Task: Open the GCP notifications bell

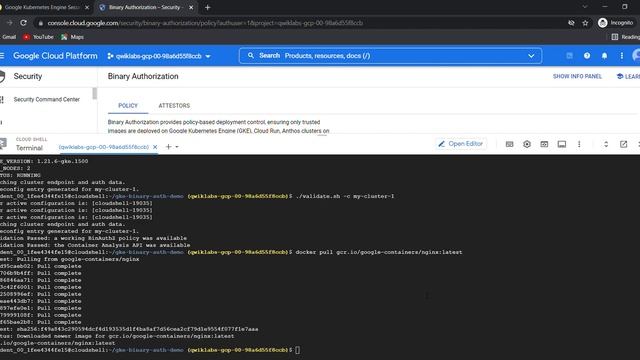Action: [x=604, y=56]
